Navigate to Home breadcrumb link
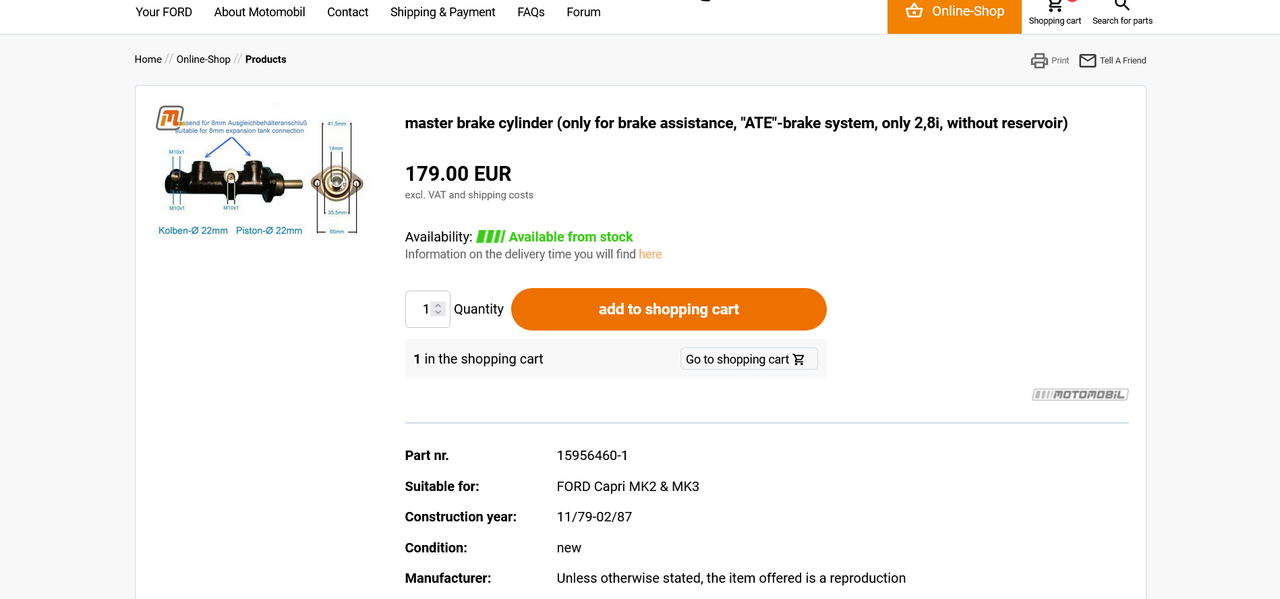Viewport: 1280px width, 599px height. click(x=148, y=59)
